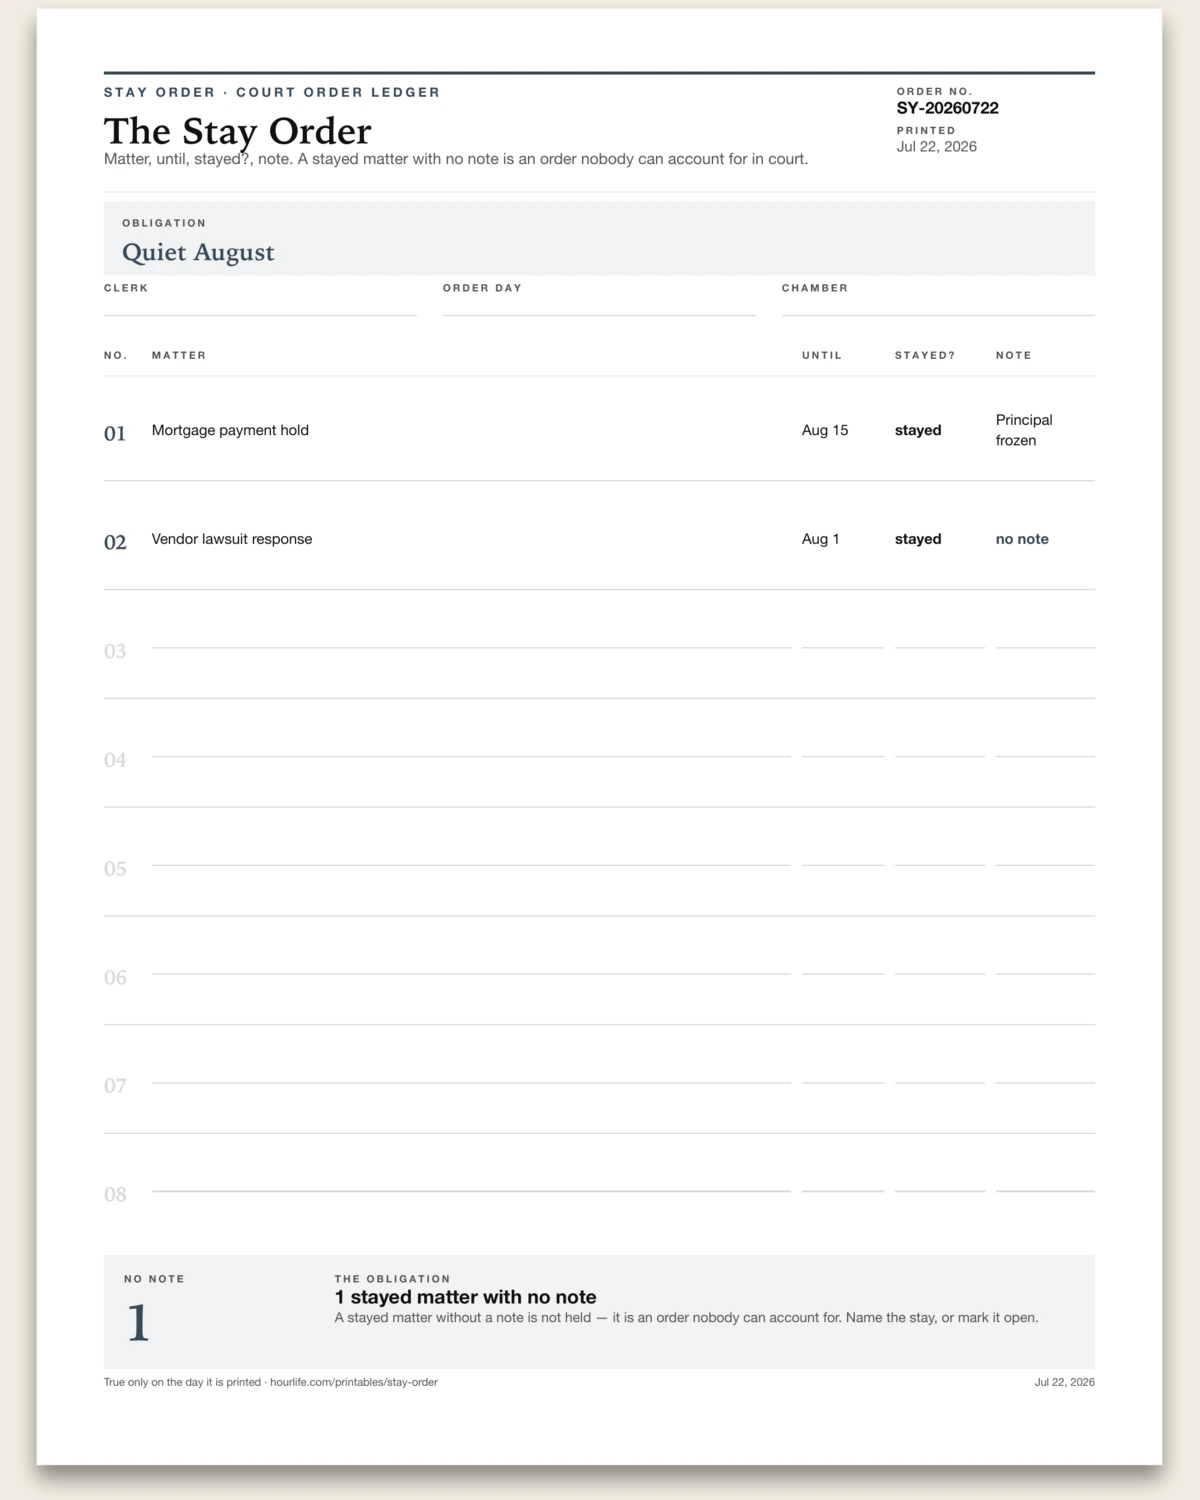Click the Order Day blank field
The height and width of the screenshot is (1500, 1200).
(x=599, y=306)
